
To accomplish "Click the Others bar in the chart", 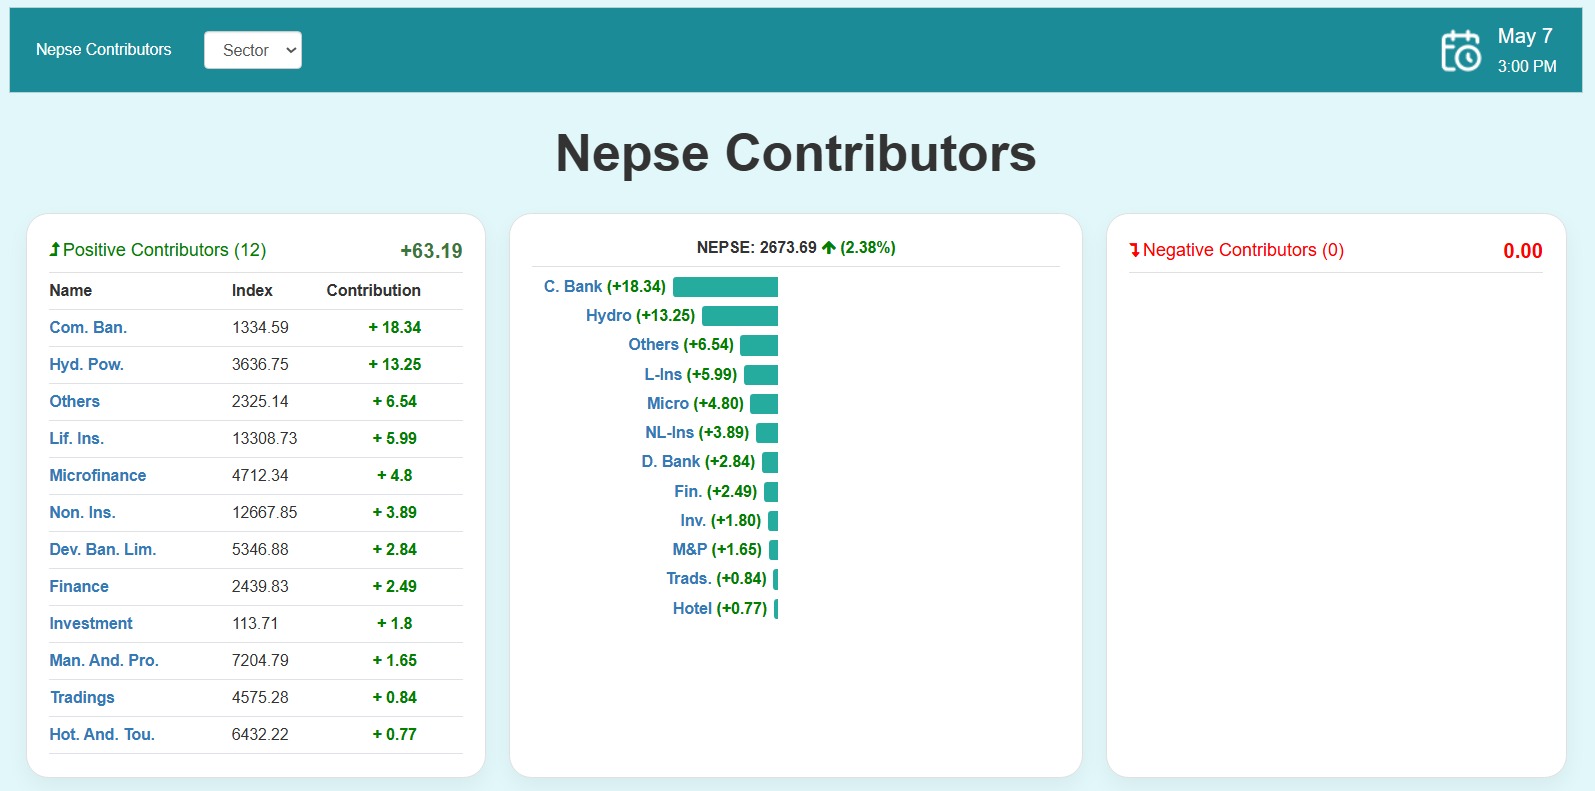I will pyautogui.click(x=759, y=345).
